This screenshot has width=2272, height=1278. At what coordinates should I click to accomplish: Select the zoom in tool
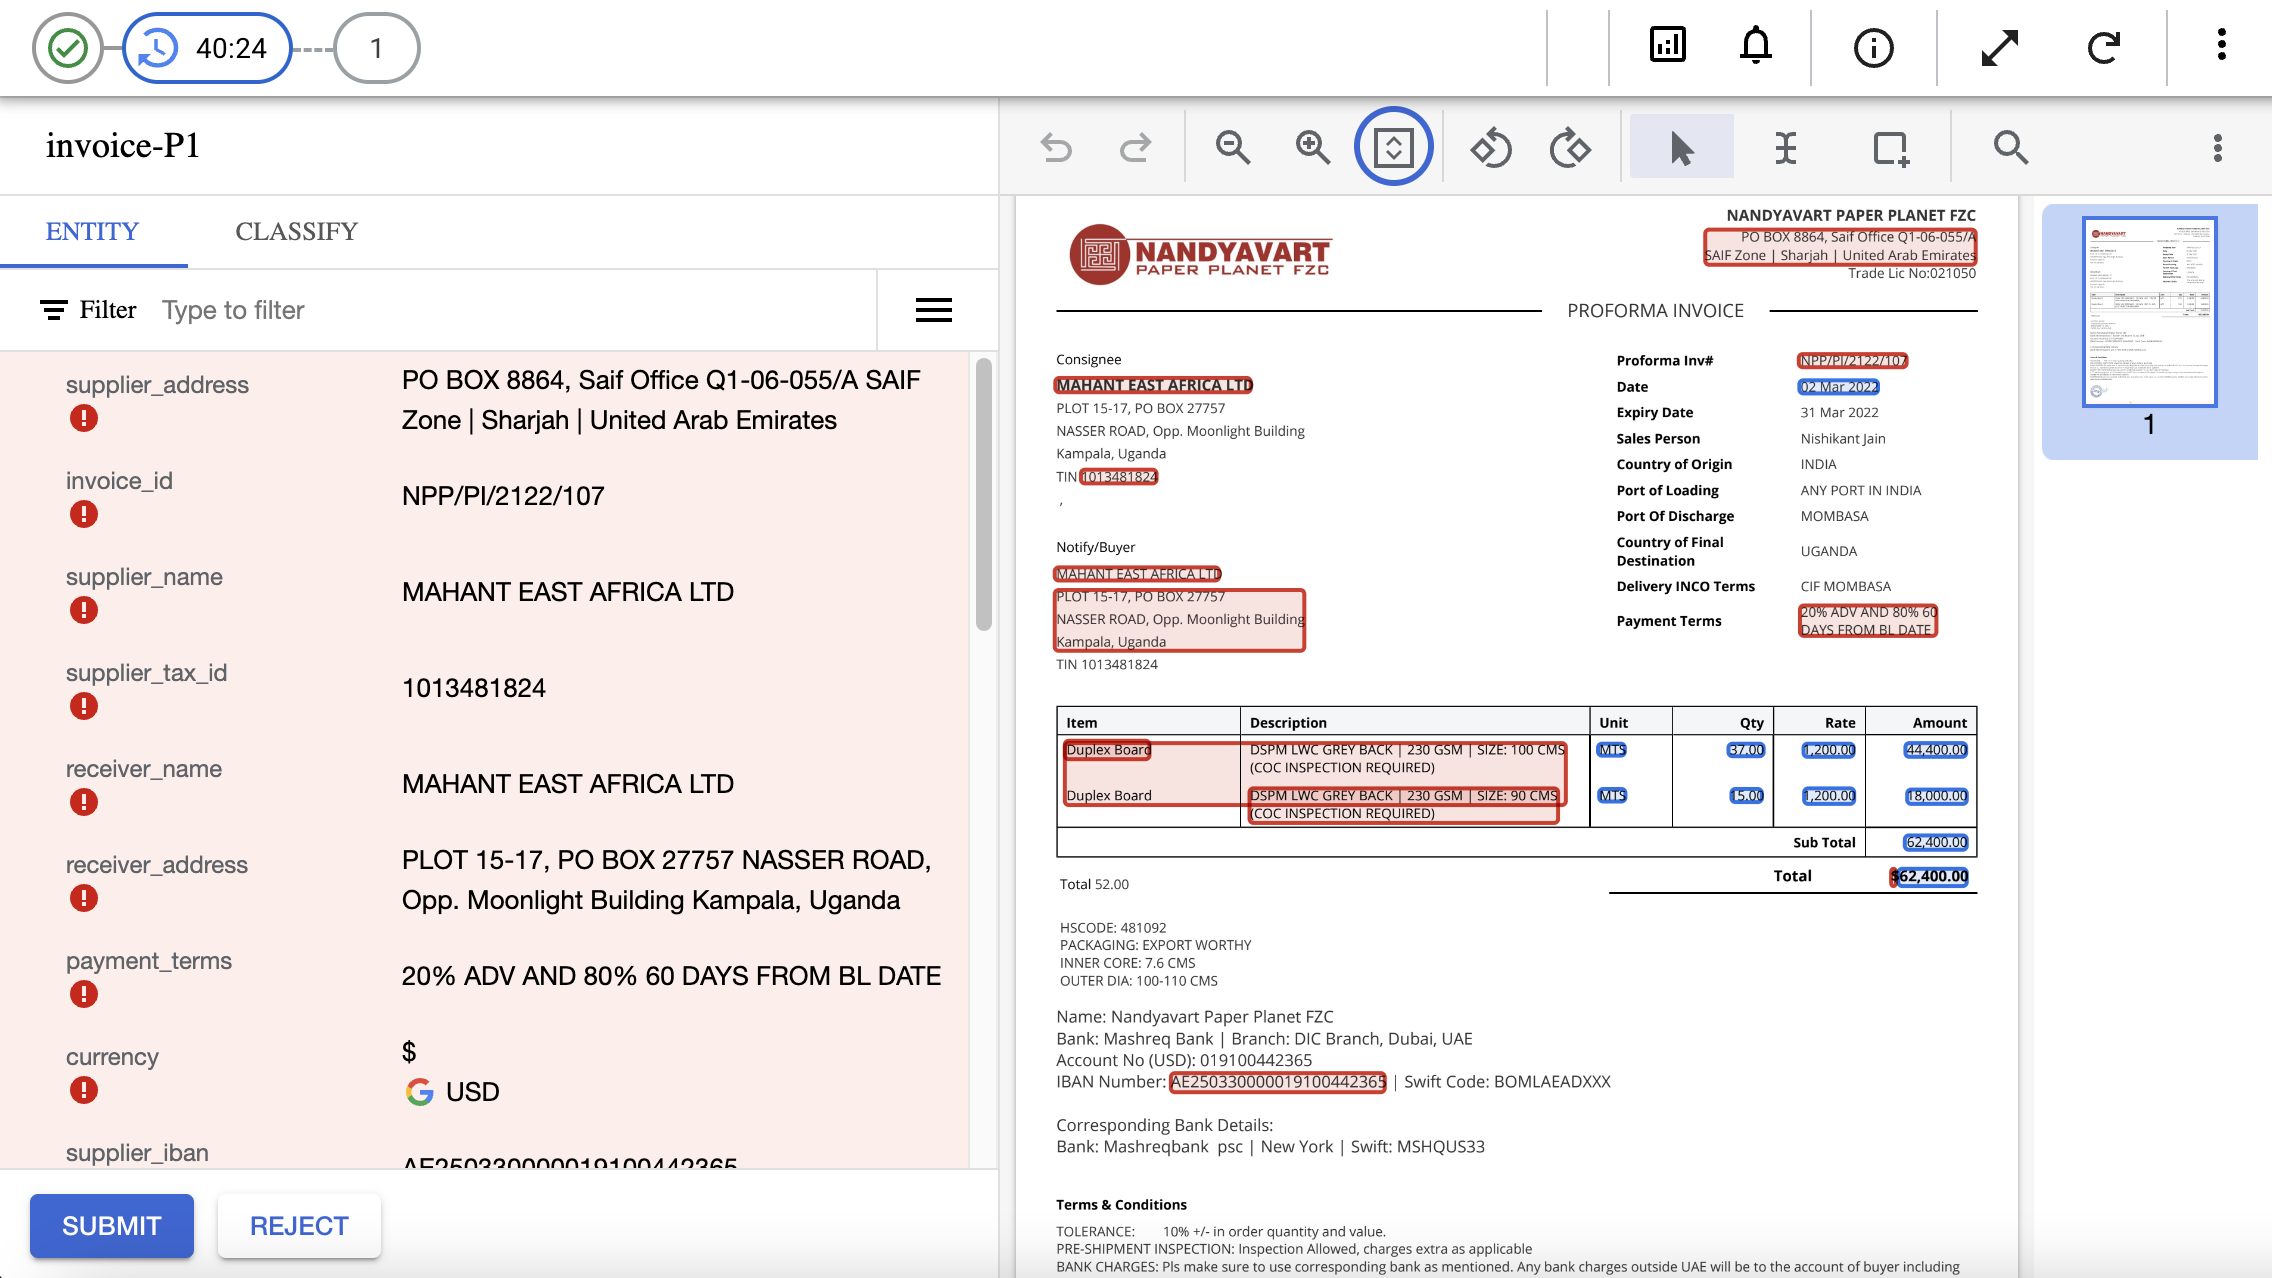tap(1312, 146)
